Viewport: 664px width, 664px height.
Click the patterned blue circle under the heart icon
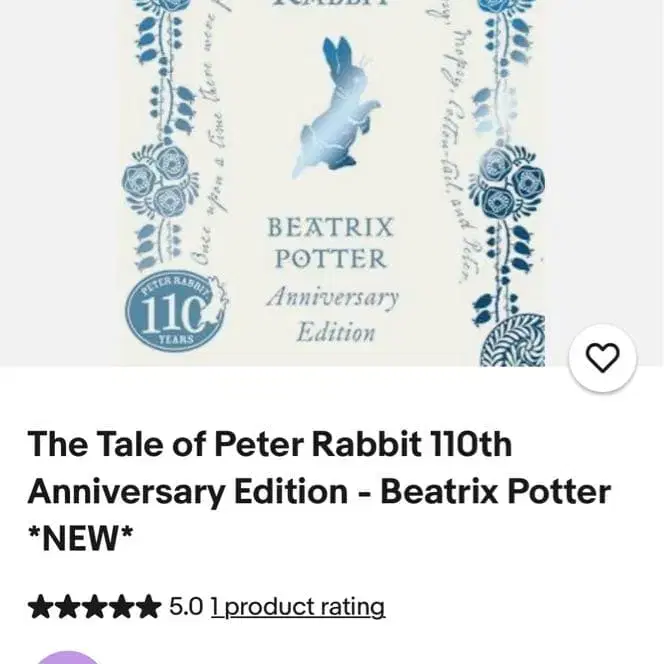[x=513, y=340]
